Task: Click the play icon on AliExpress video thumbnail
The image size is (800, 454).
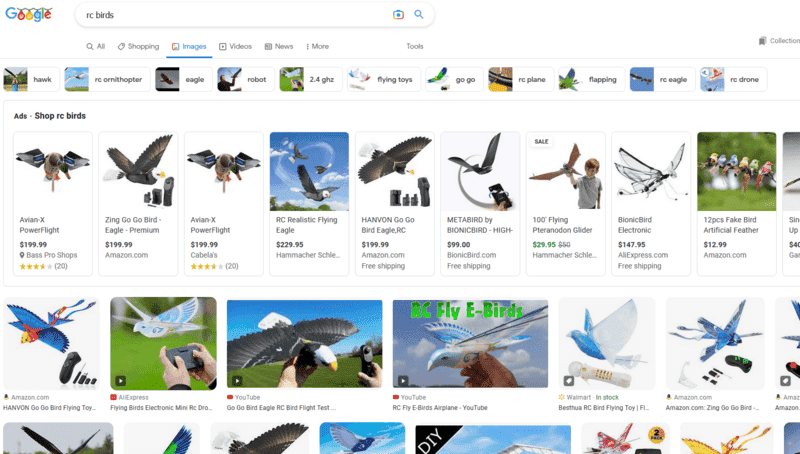Action: pos(120,381)
